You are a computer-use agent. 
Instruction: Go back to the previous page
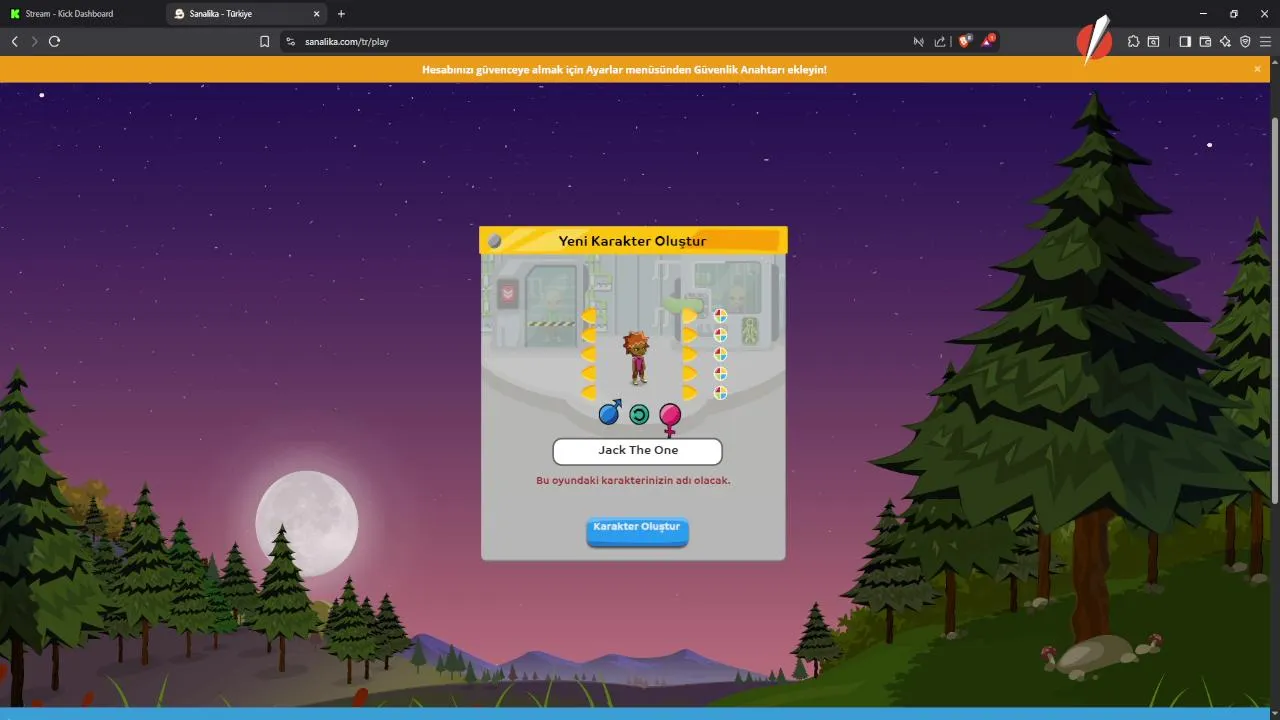point(14,42)
